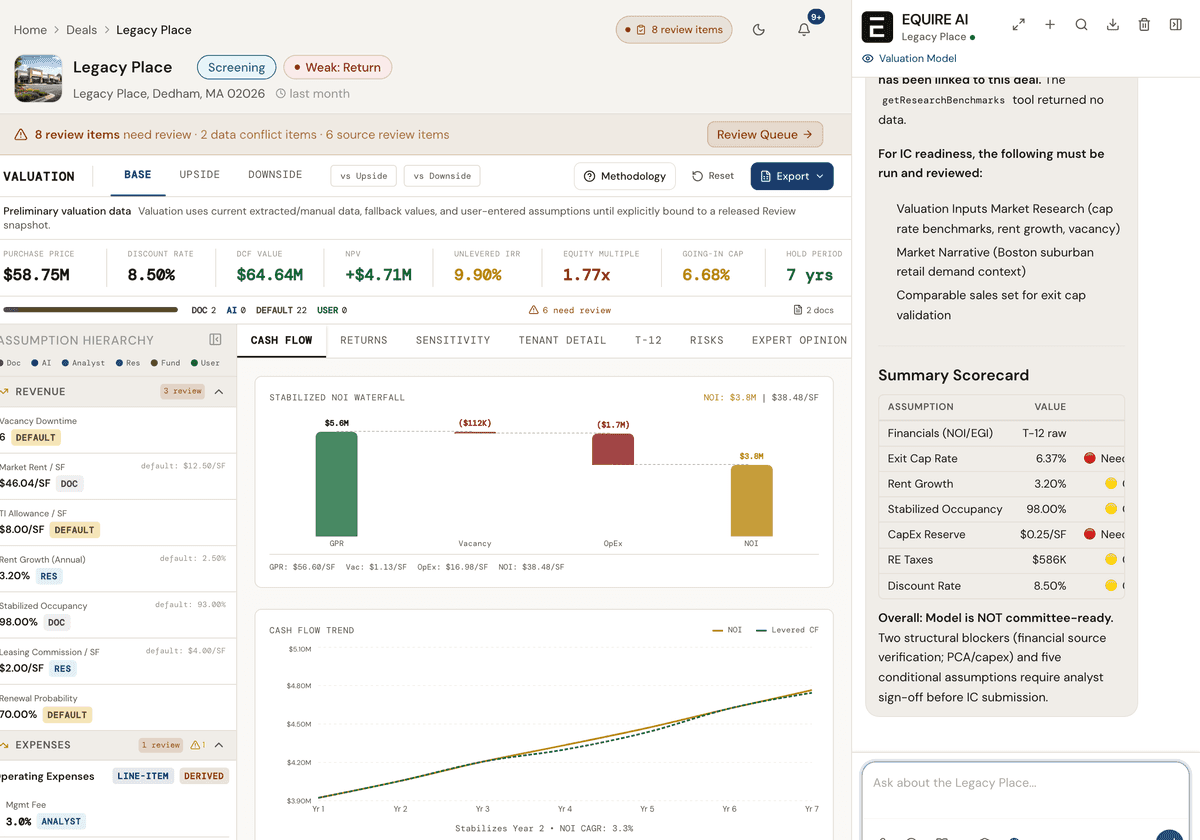The height and width of the screenshot is (840, 1200).
Task: Edit the Leasing Commission $2.00/SF value
Action: [22, 668]
